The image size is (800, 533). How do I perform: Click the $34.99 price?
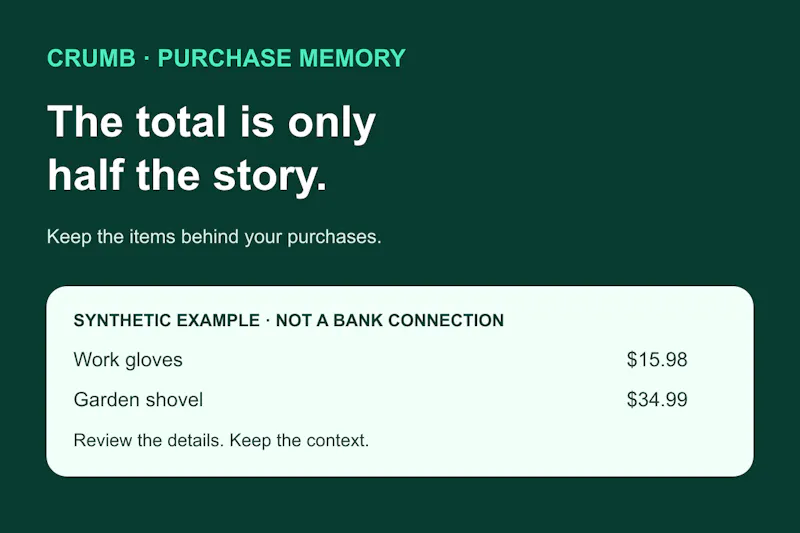click(657, 399)
